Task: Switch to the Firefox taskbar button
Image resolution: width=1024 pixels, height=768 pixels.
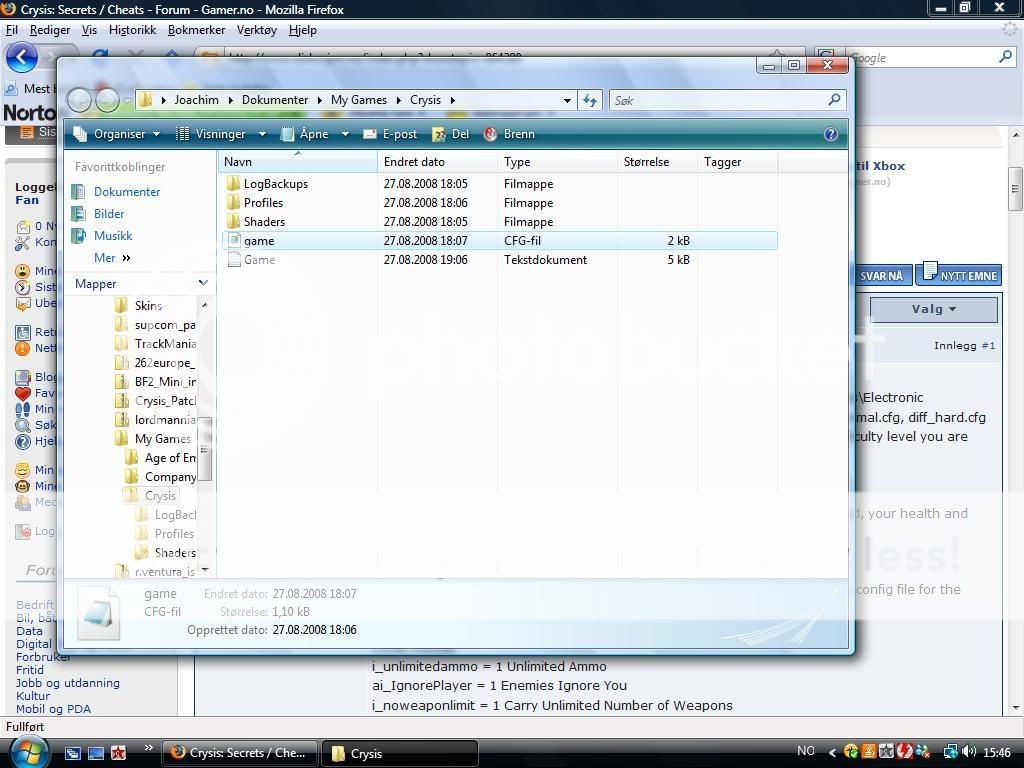Action: tap(239, 753)
